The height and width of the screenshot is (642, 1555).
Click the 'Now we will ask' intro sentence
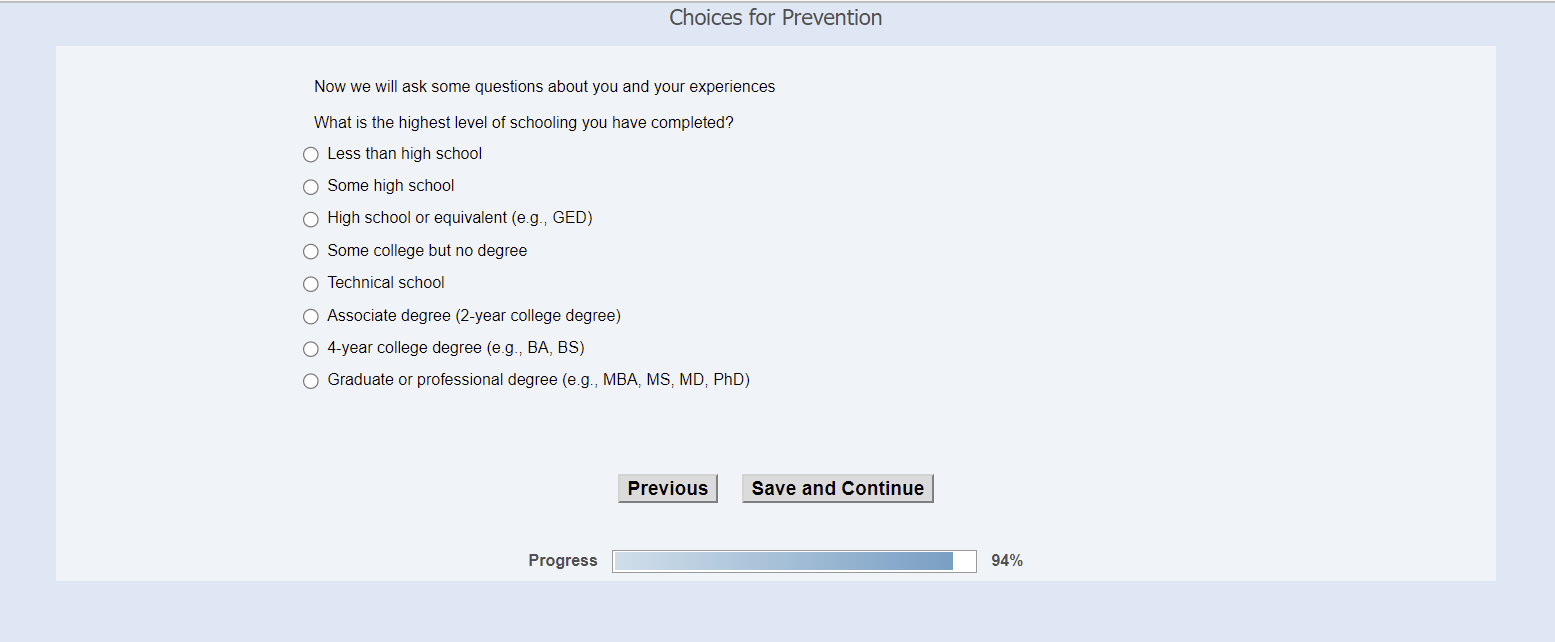544,87
